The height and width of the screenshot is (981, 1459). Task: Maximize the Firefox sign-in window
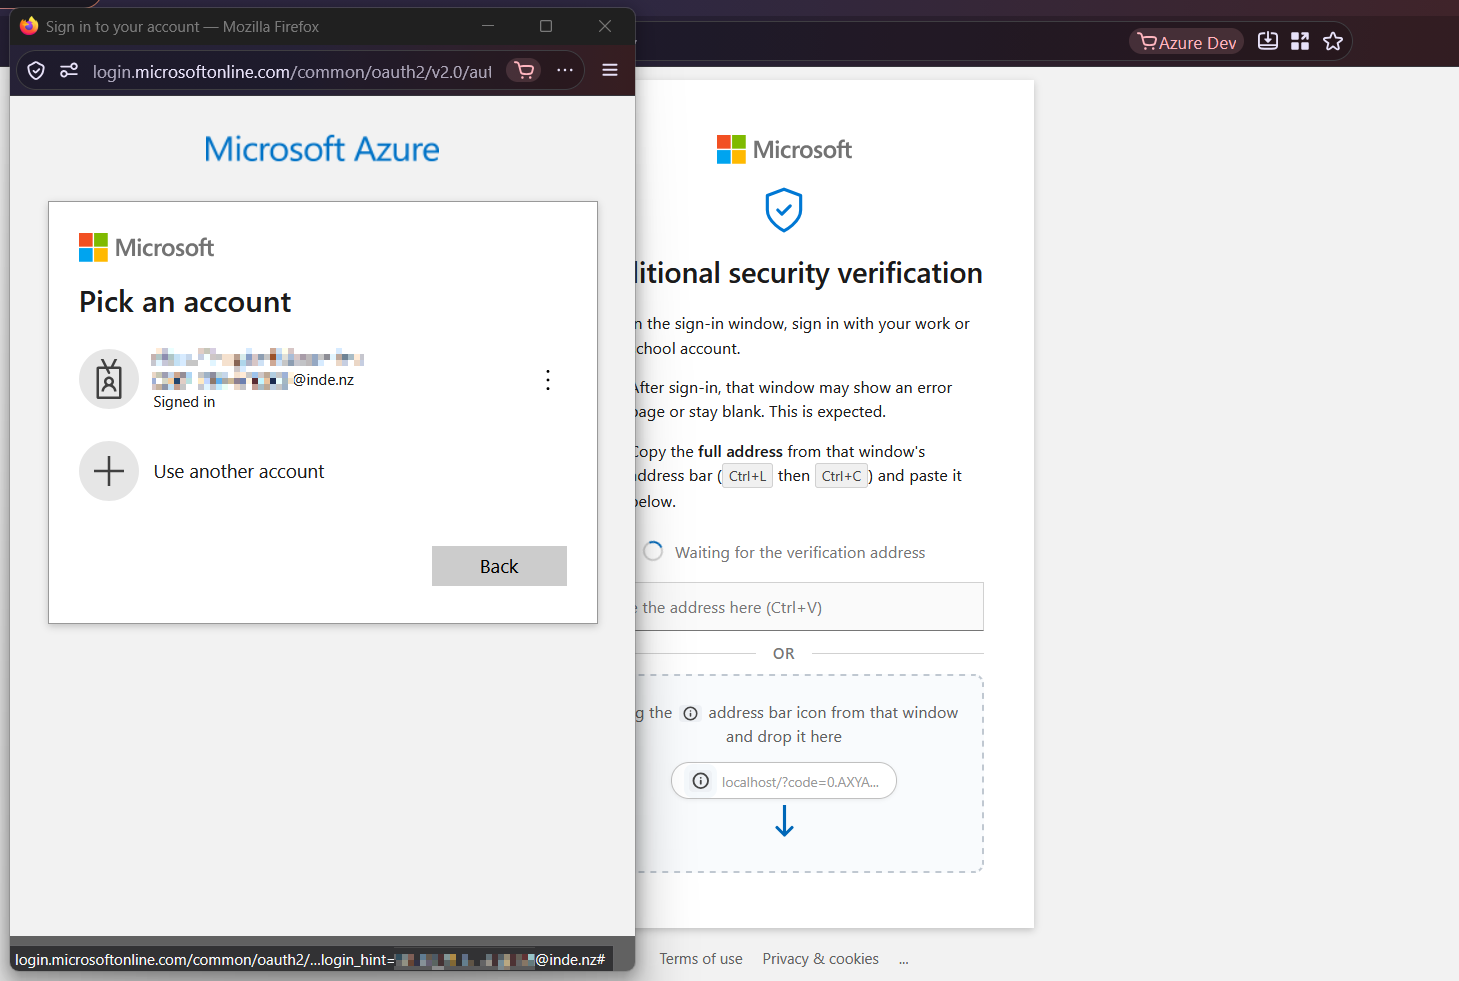[546, 26]
